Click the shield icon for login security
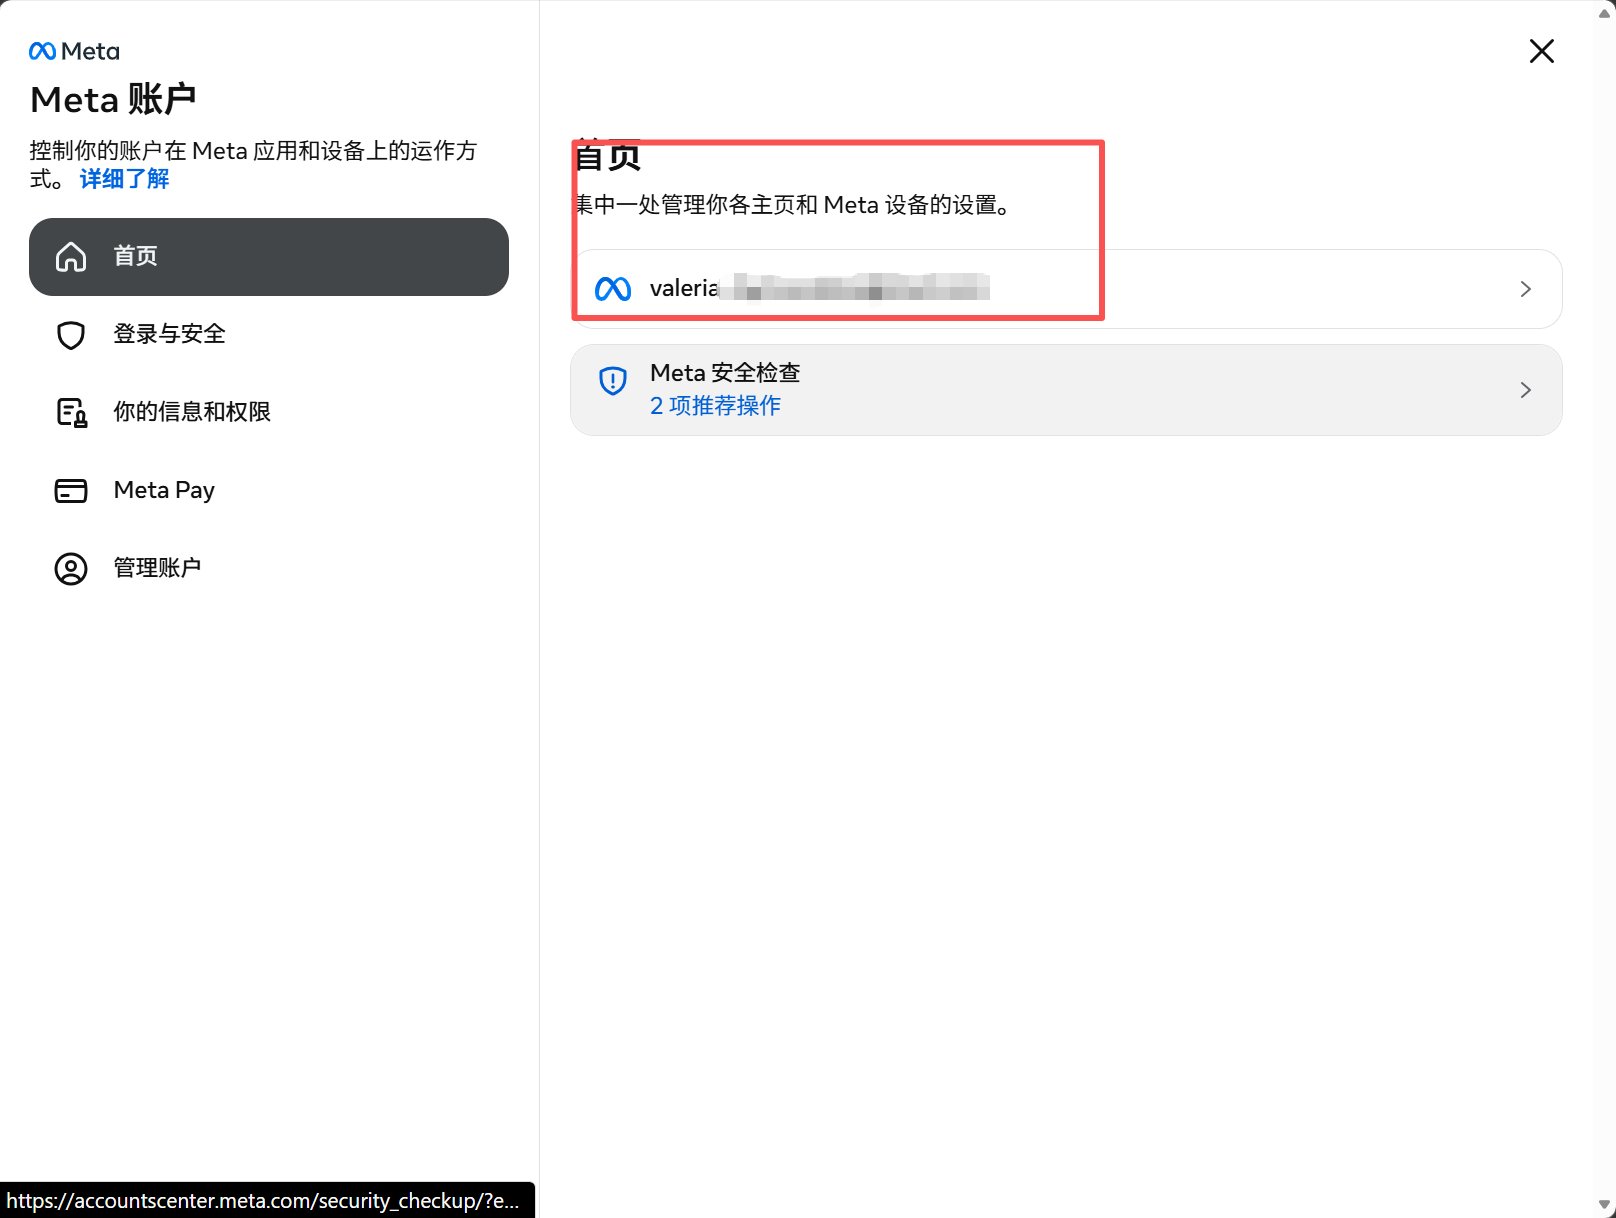The height and width of the screenshot is (1218, 1616). pos(71,335)
